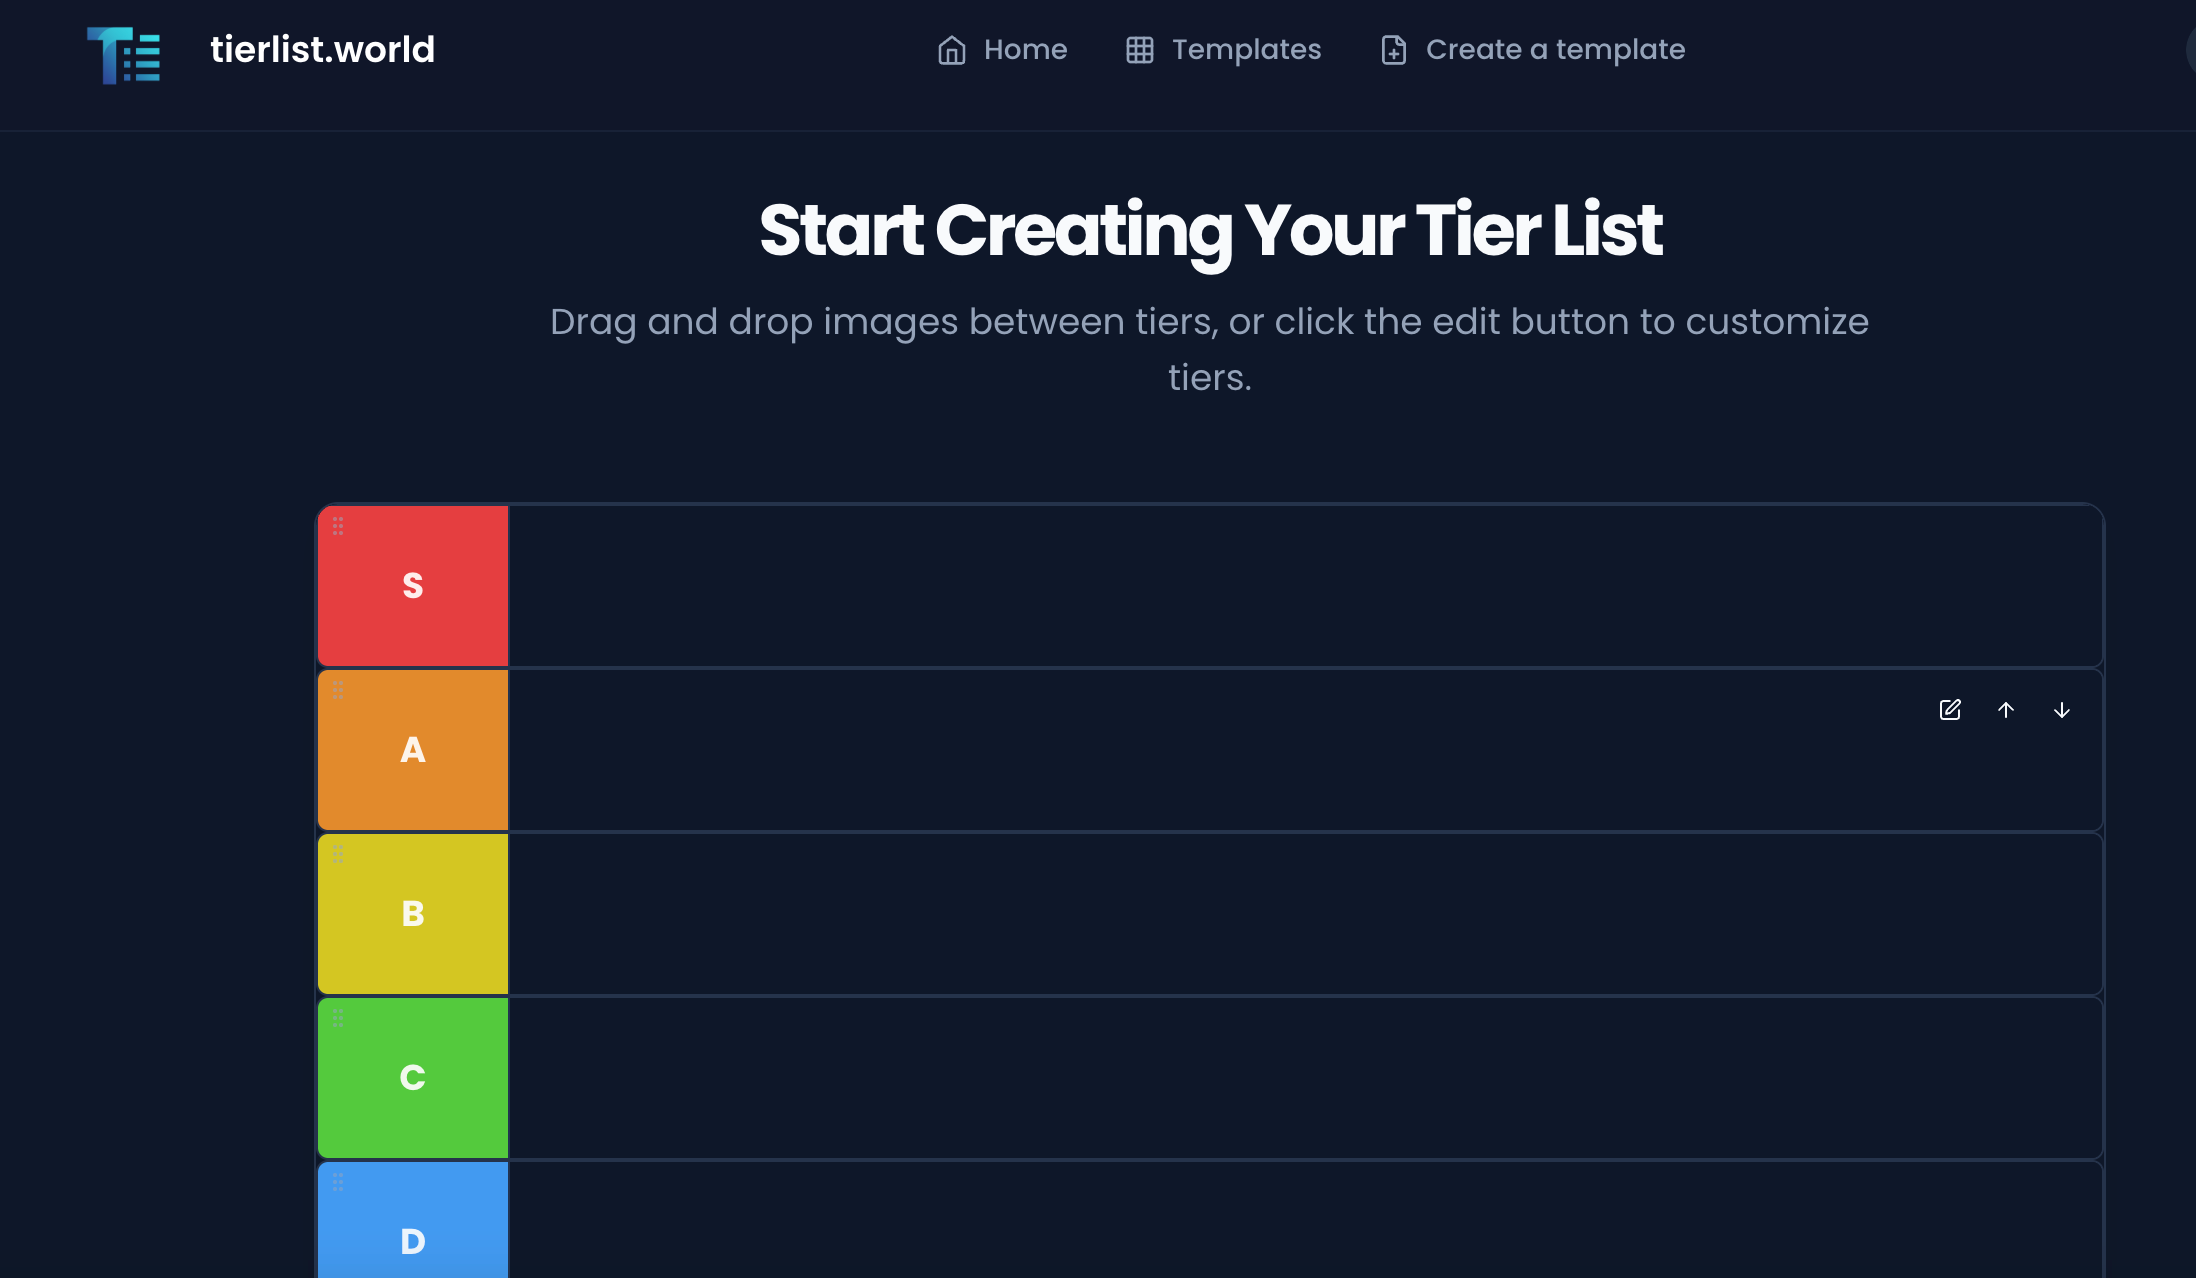Select the green C tier label
The height and width of the screenshot is (1278, 2196).
point(413,1078)
